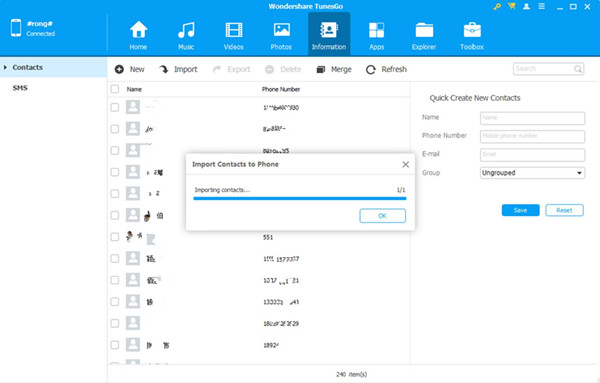Open the Toolbox tab
Image resolution: width=600 pixels, height=383 pixels.
(x=472, y=35)
